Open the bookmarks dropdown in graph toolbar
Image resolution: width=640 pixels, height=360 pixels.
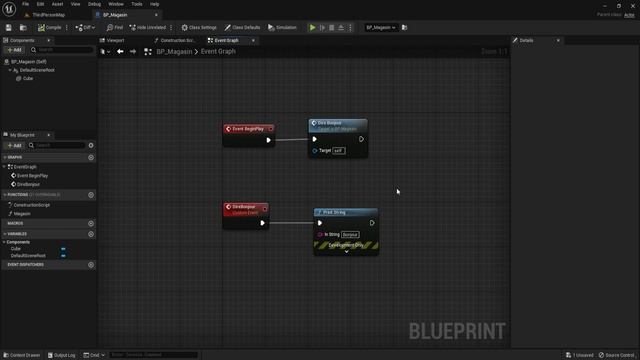pos(105,51)
